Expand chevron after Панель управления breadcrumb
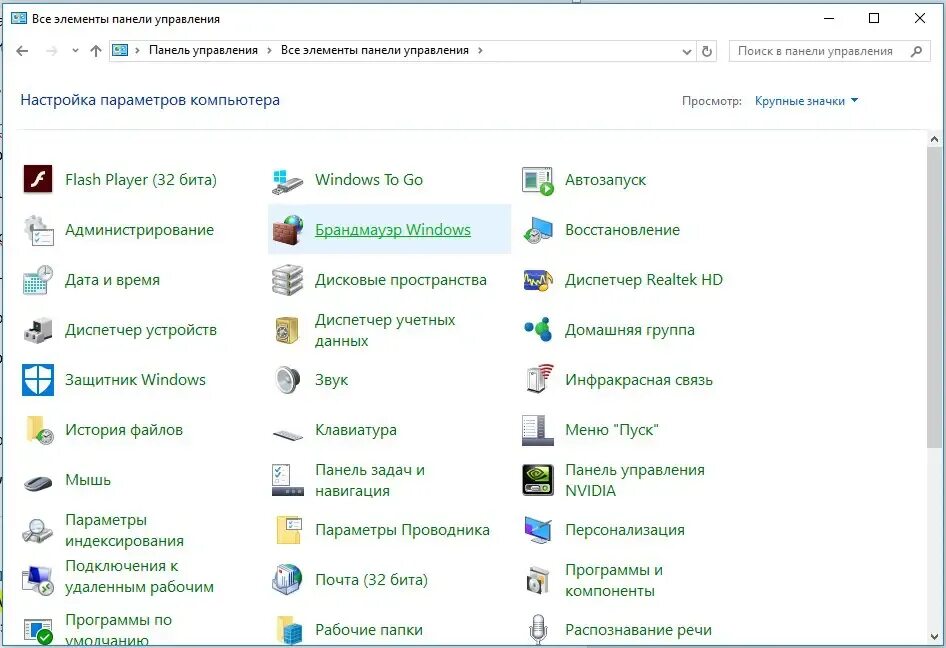This screenshot has height=648, width=946. pos(269,51)
